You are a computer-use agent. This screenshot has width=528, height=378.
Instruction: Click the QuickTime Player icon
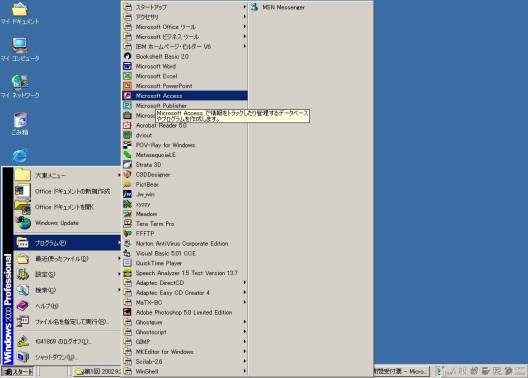[x=127, y=263]
